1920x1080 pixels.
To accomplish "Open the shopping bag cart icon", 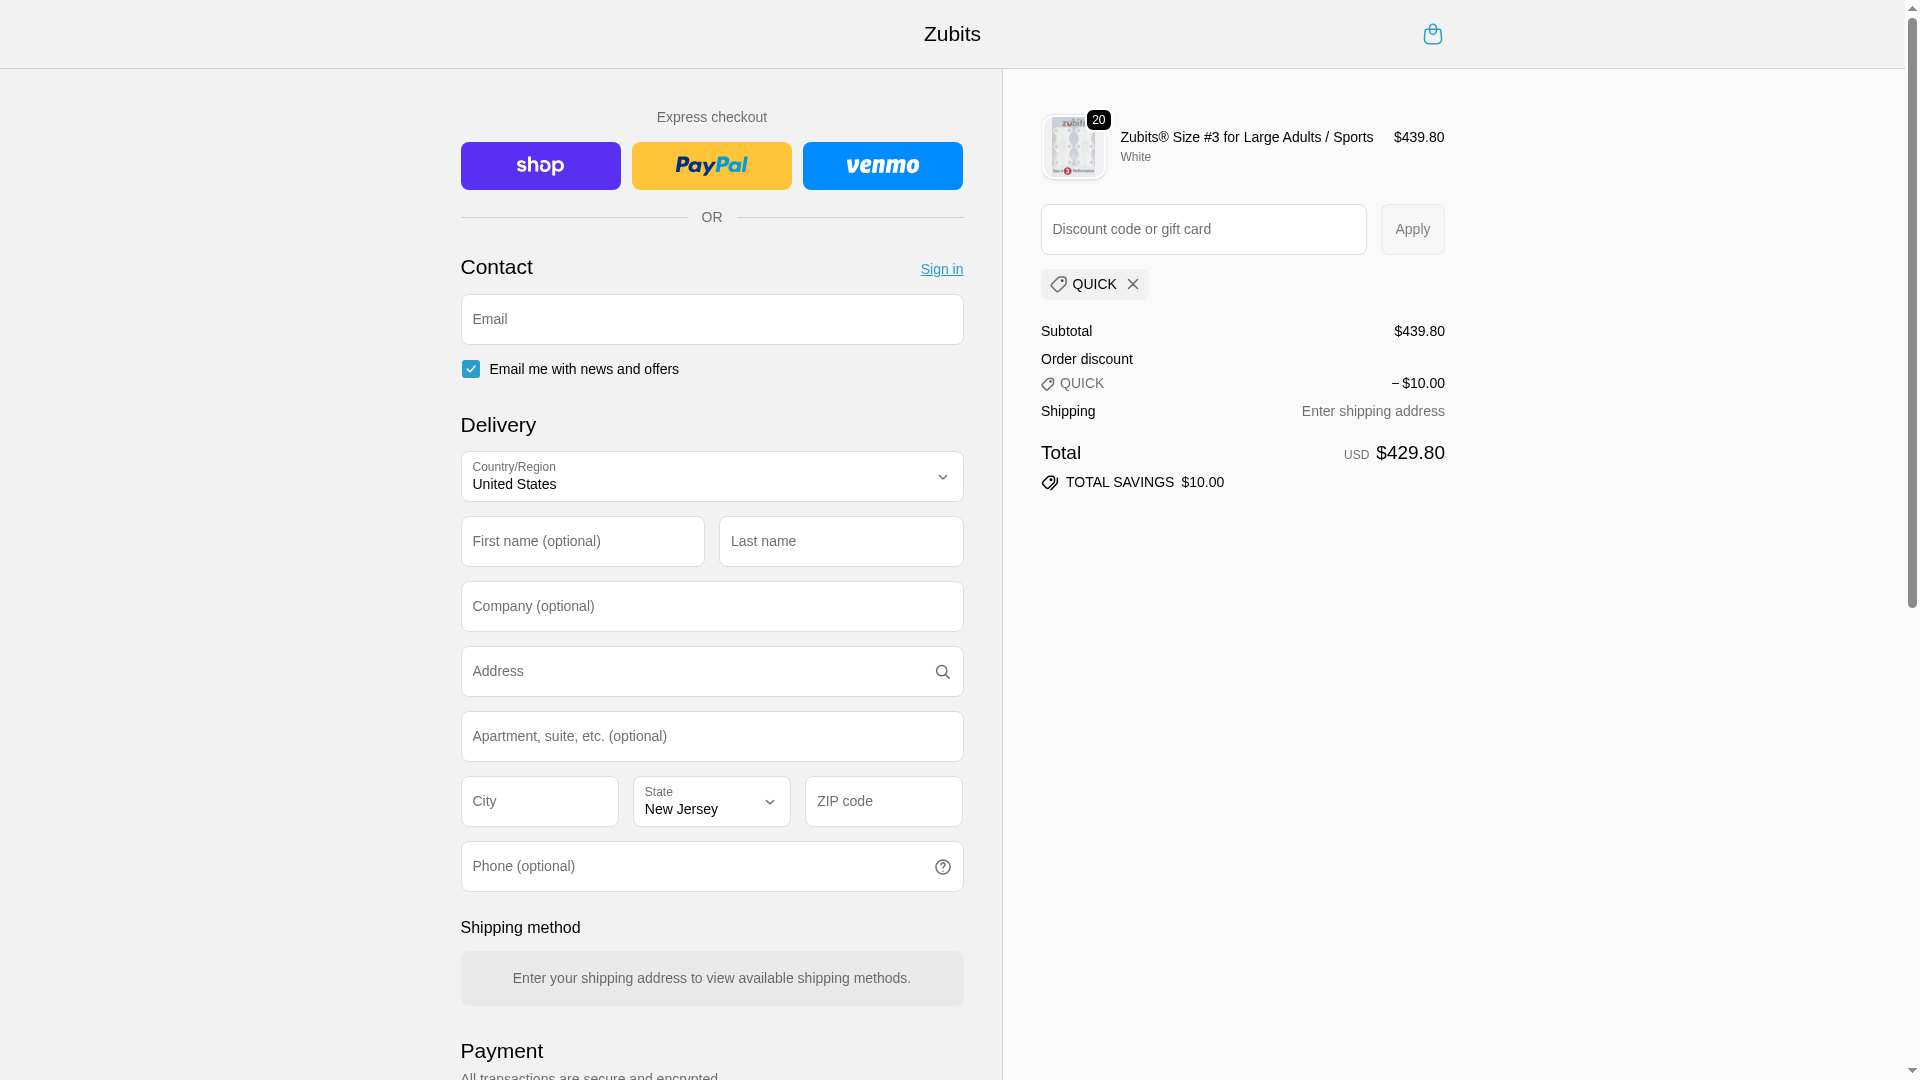I will tap(1432, 34).
